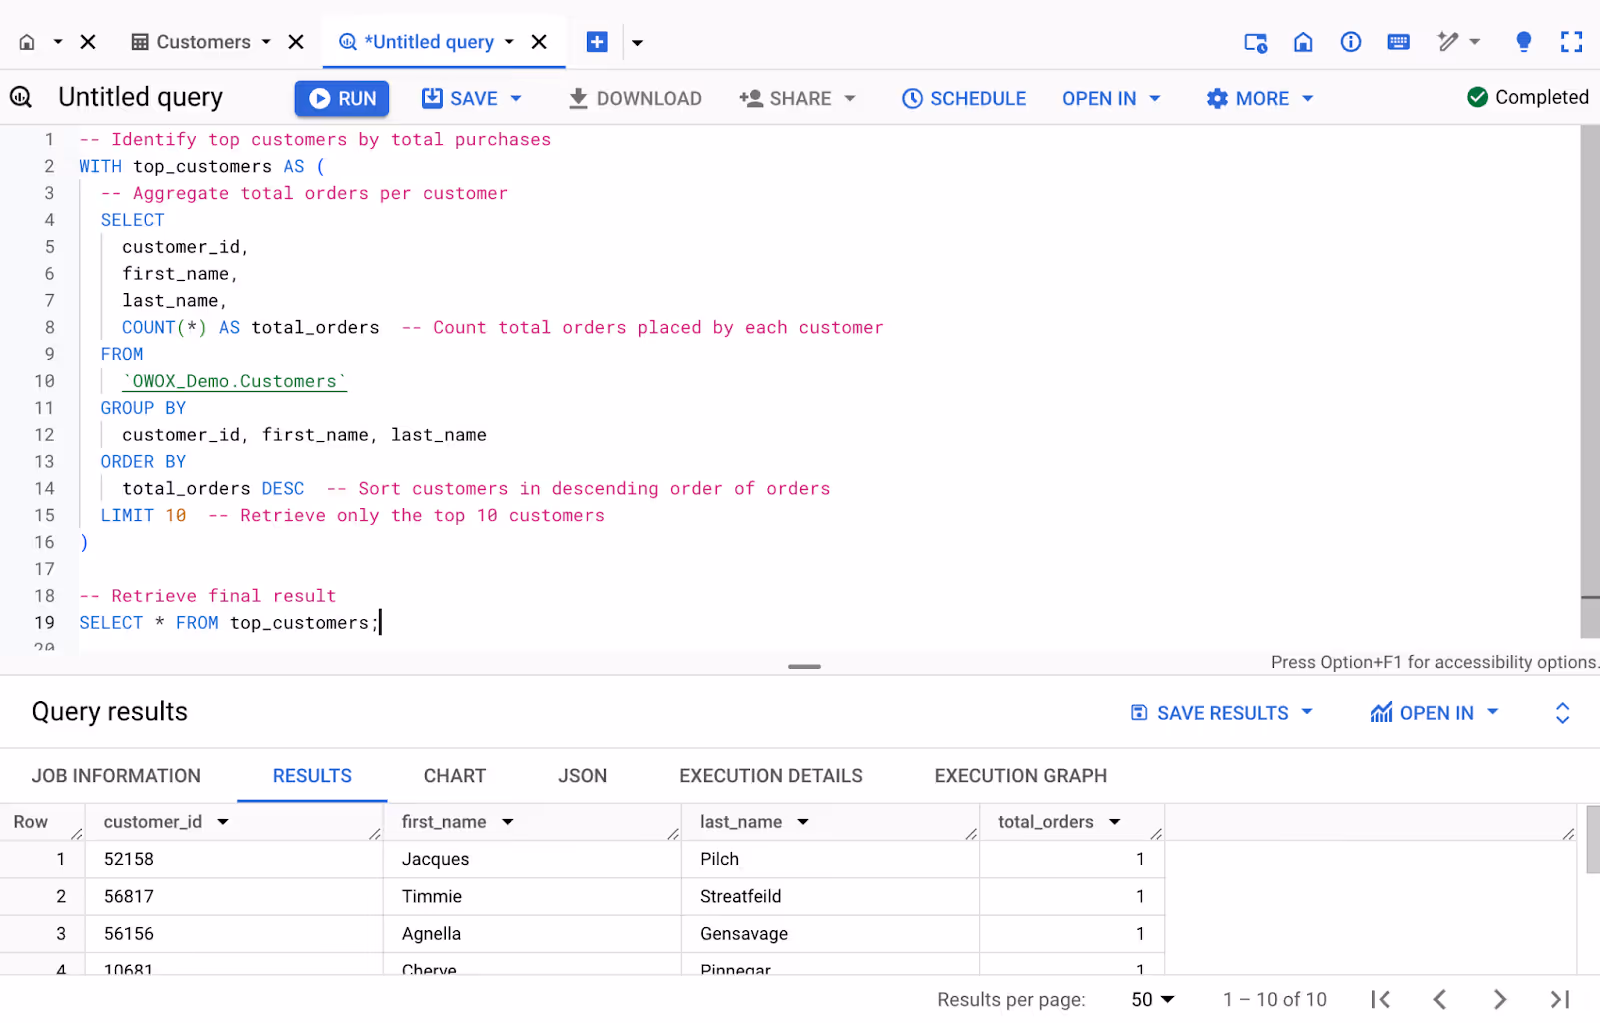Place cursor in line 19 SELECT statement

pos(228,623)
